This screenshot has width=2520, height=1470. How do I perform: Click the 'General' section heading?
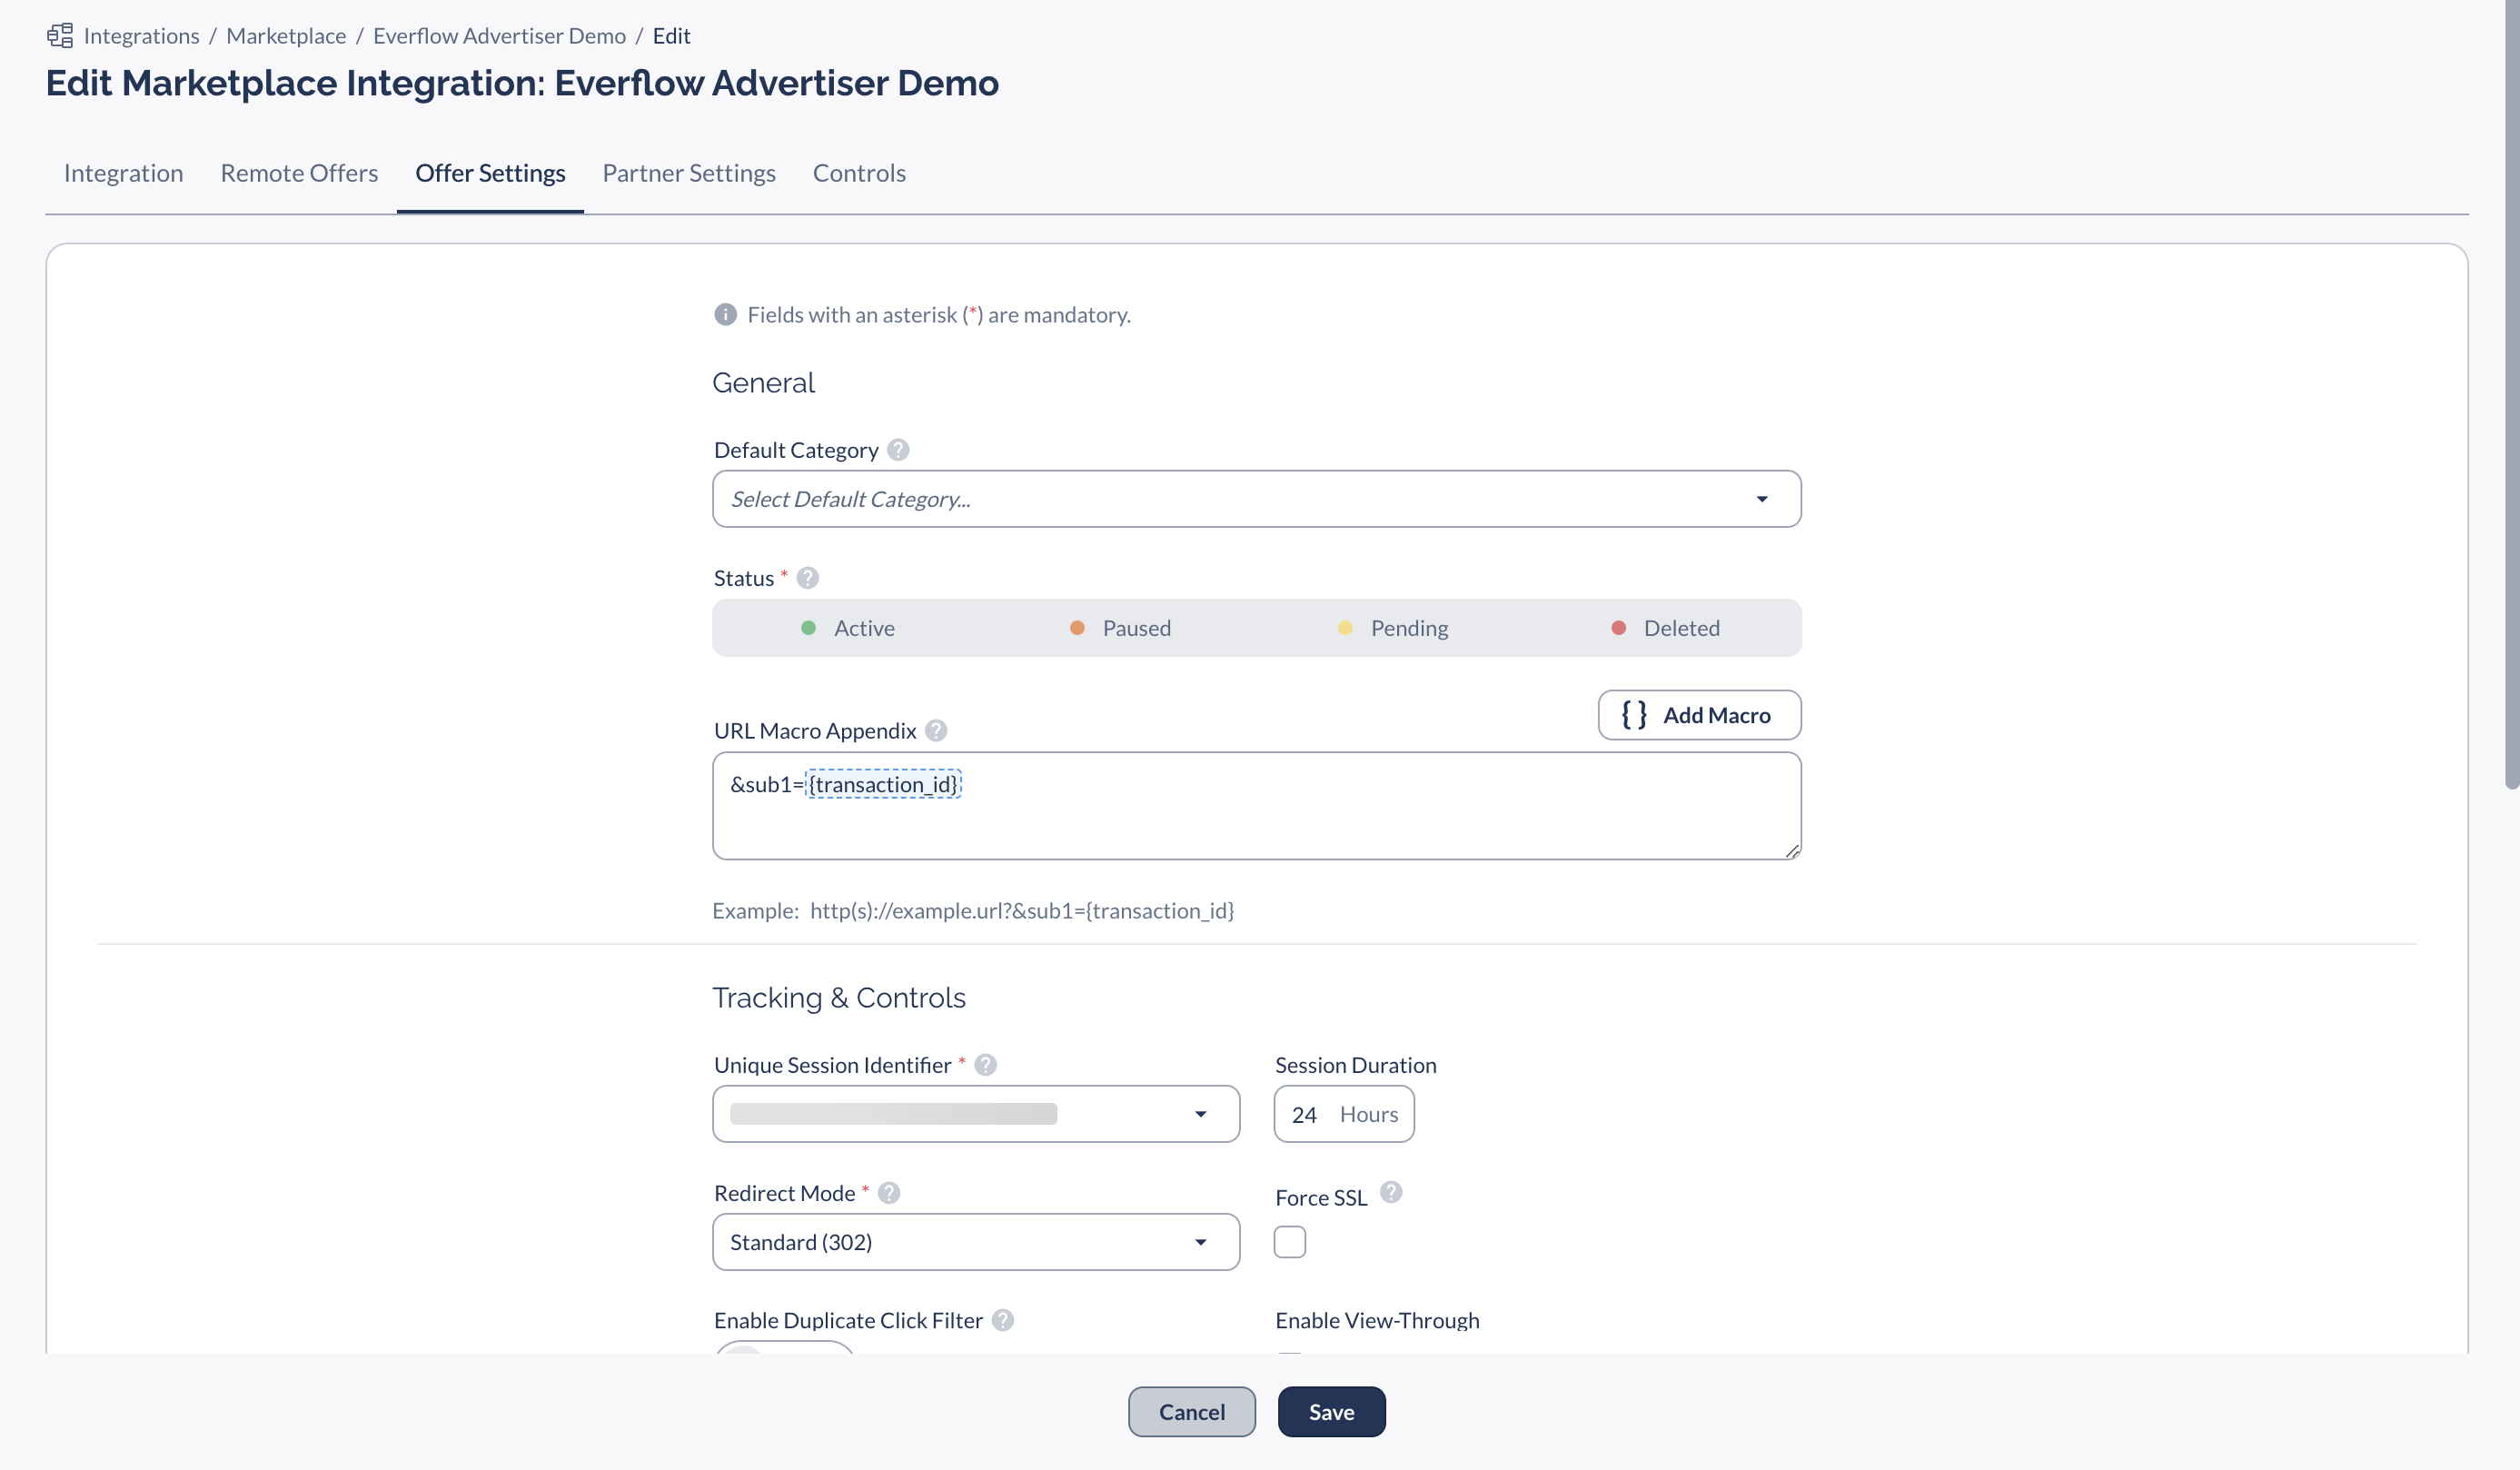(x=763, y=383)
